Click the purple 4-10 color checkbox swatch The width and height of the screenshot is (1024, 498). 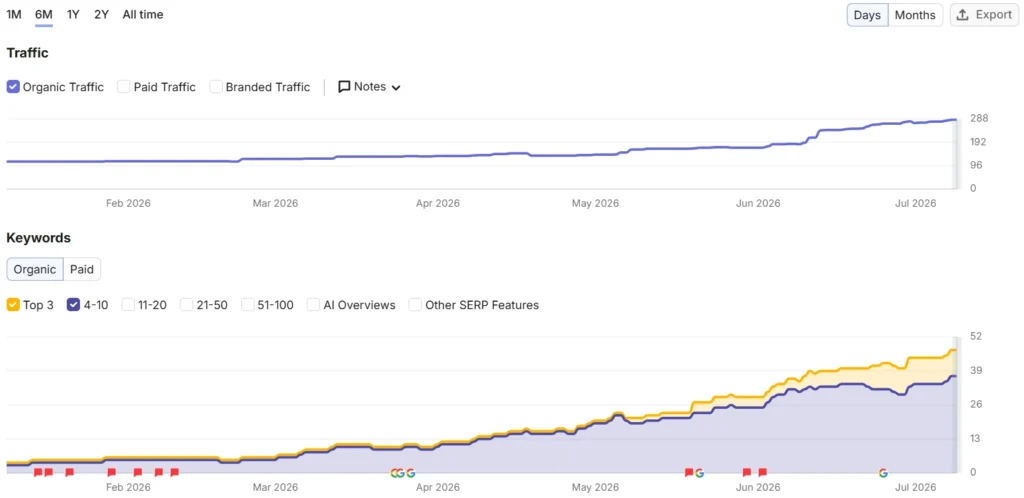[74, 305]
